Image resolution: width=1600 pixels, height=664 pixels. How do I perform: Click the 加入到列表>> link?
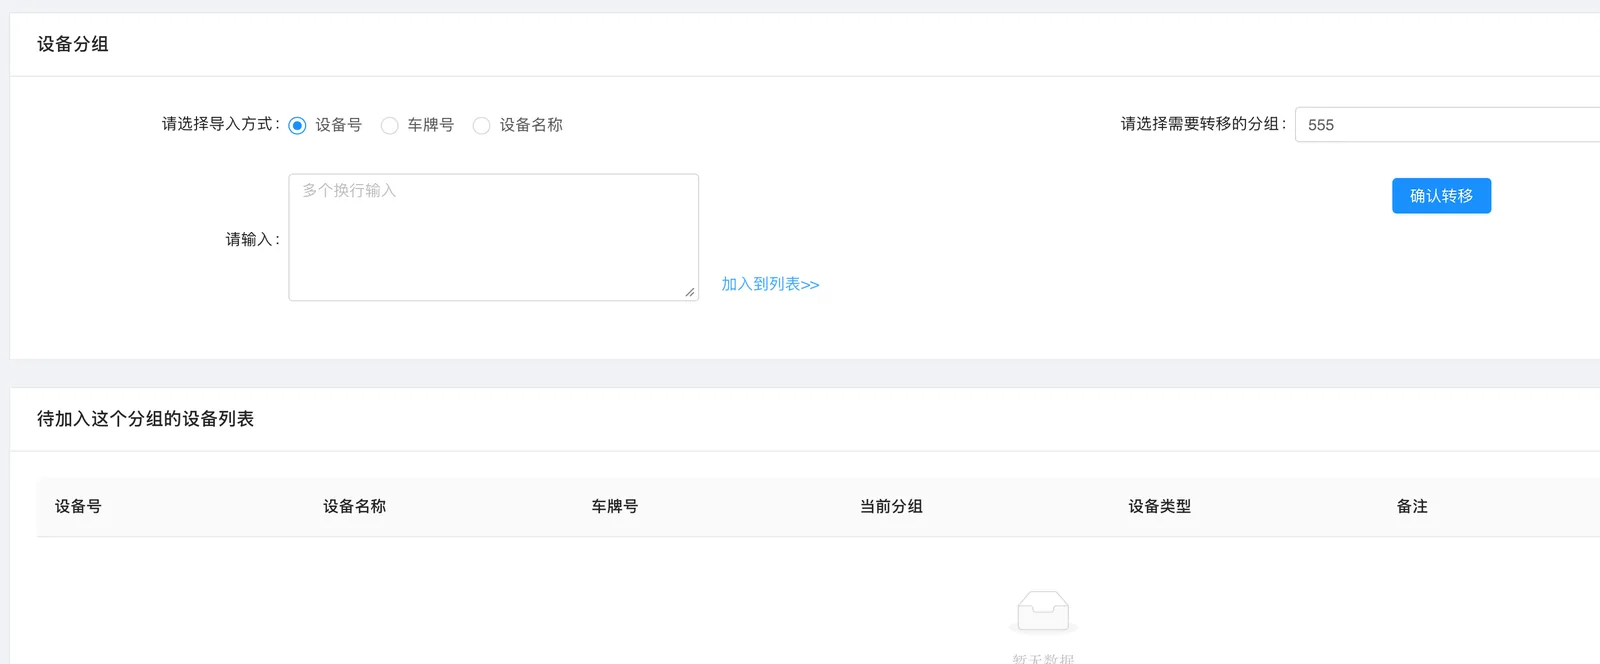tap(770, 284)
